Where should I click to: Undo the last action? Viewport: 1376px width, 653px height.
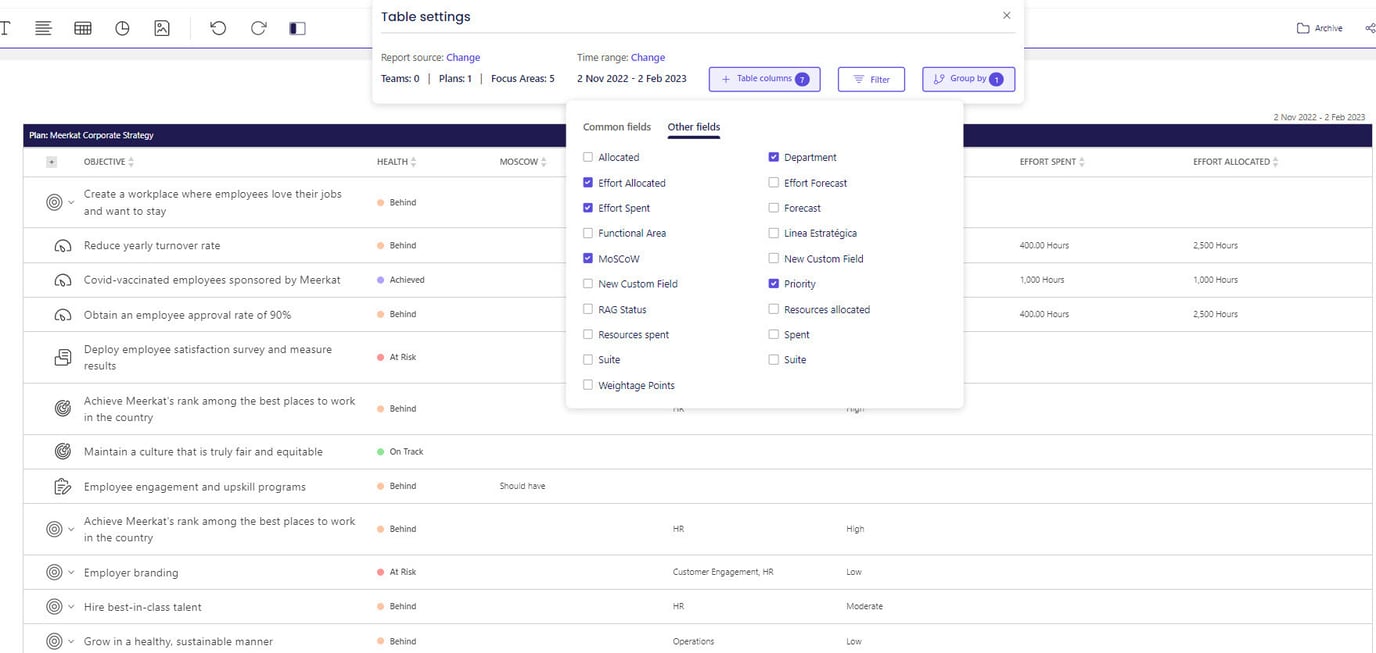pyautogui.click(x=218, y=28)
